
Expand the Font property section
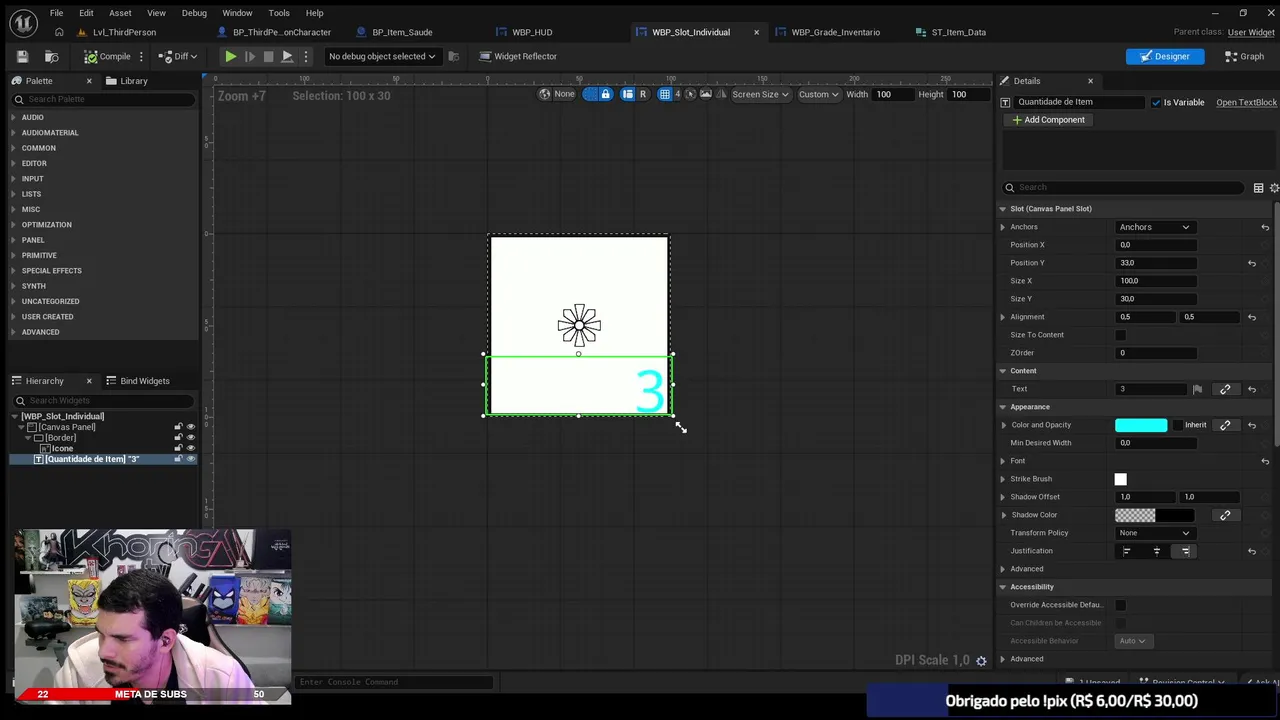(1003, 461)
